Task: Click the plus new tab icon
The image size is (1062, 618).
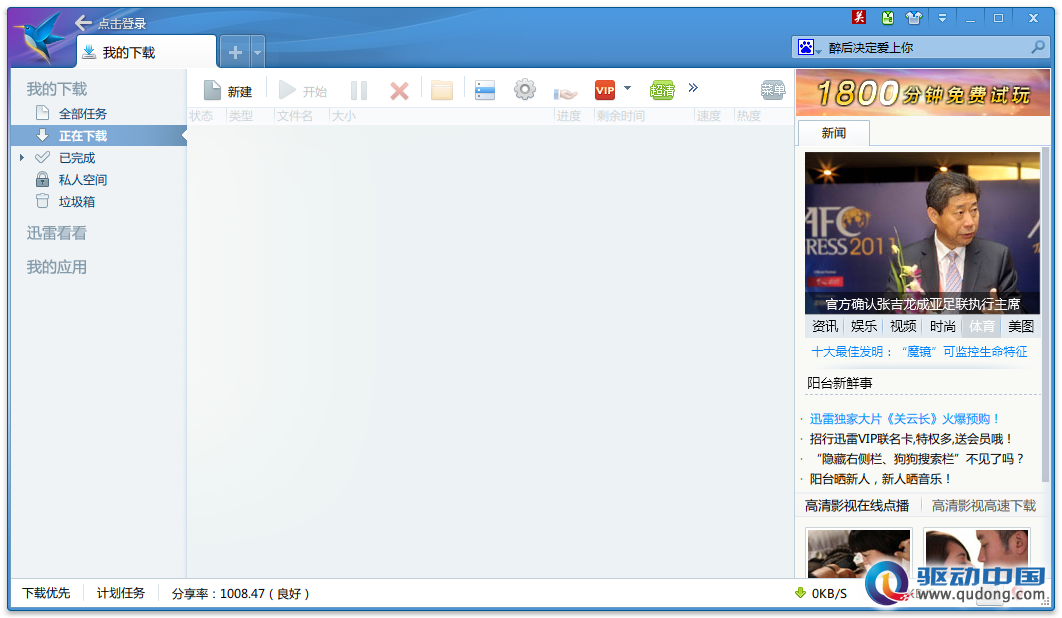Action: coord(235,52)
